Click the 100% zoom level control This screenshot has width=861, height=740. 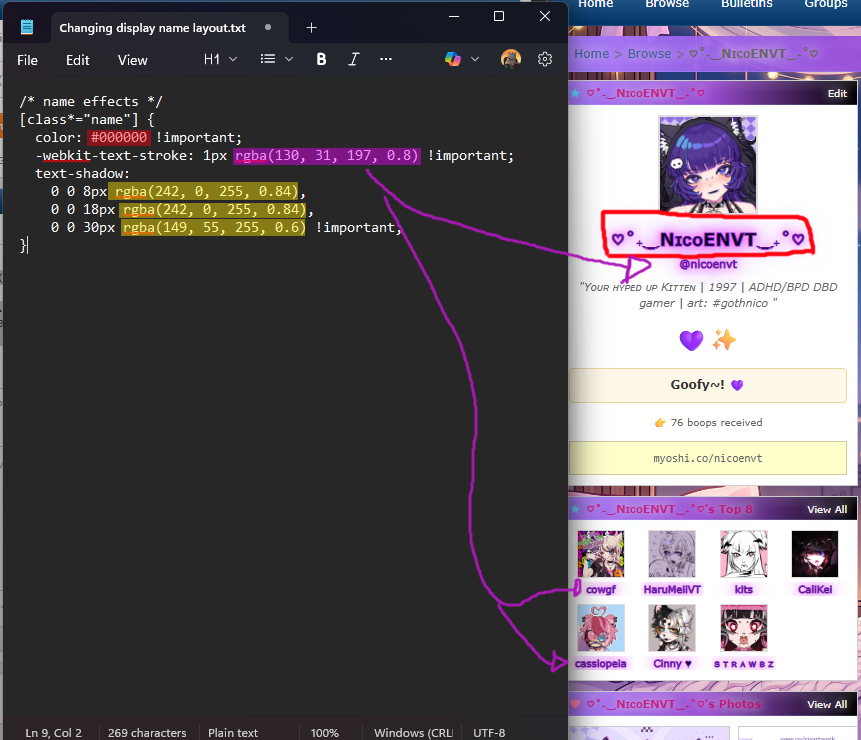(x=325, y=732)
